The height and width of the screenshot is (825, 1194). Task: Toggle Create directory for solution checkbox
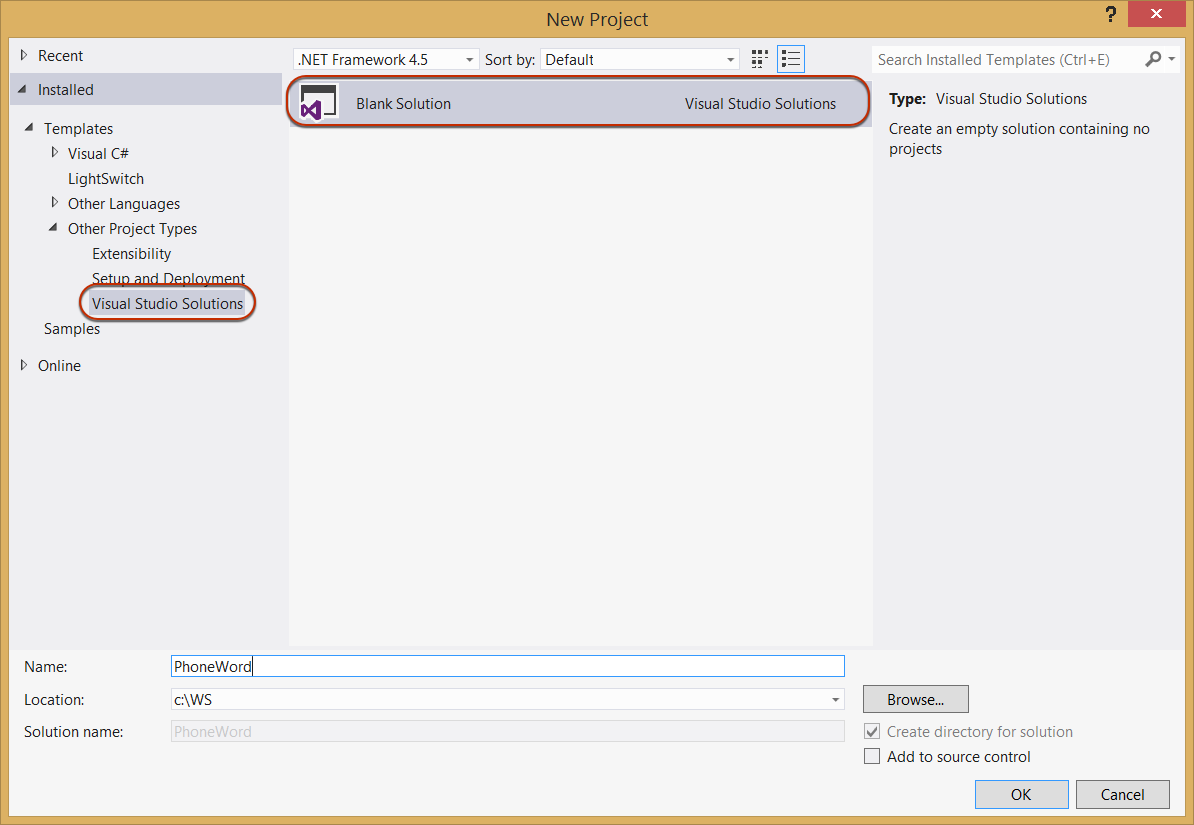(872, 732)
